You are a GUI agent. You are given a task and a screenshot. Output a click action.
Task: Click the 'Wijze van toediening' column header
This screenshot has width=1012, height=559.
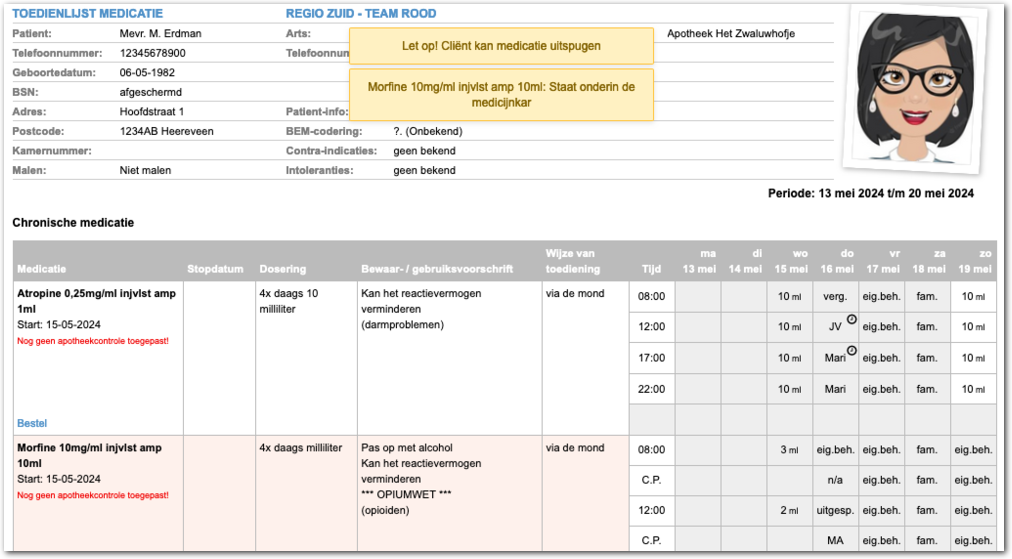[573, 261]
